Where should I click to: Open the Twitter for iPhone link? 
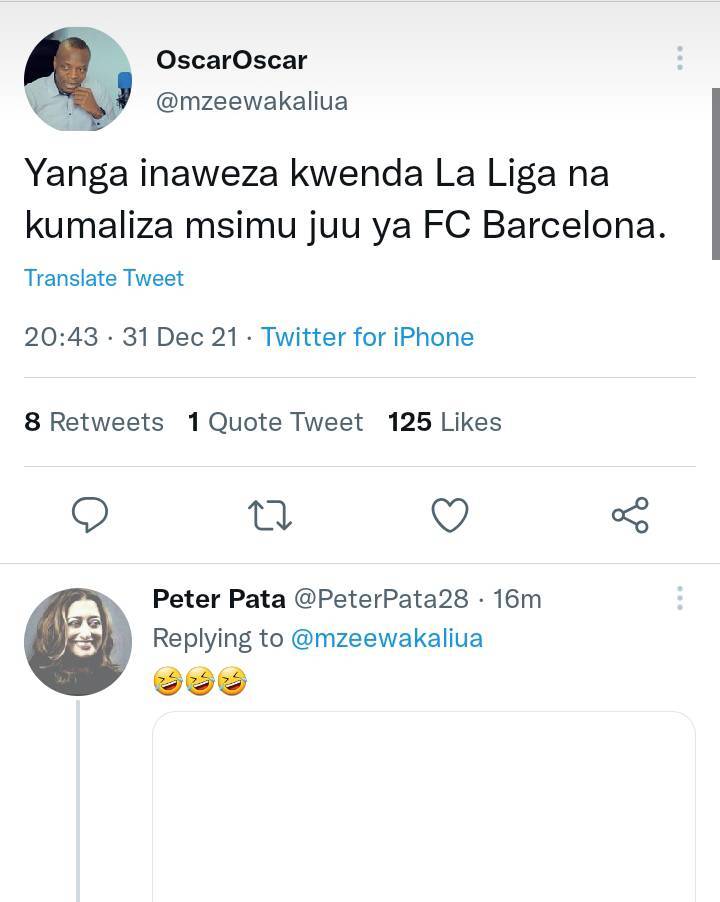coord(367,337)
